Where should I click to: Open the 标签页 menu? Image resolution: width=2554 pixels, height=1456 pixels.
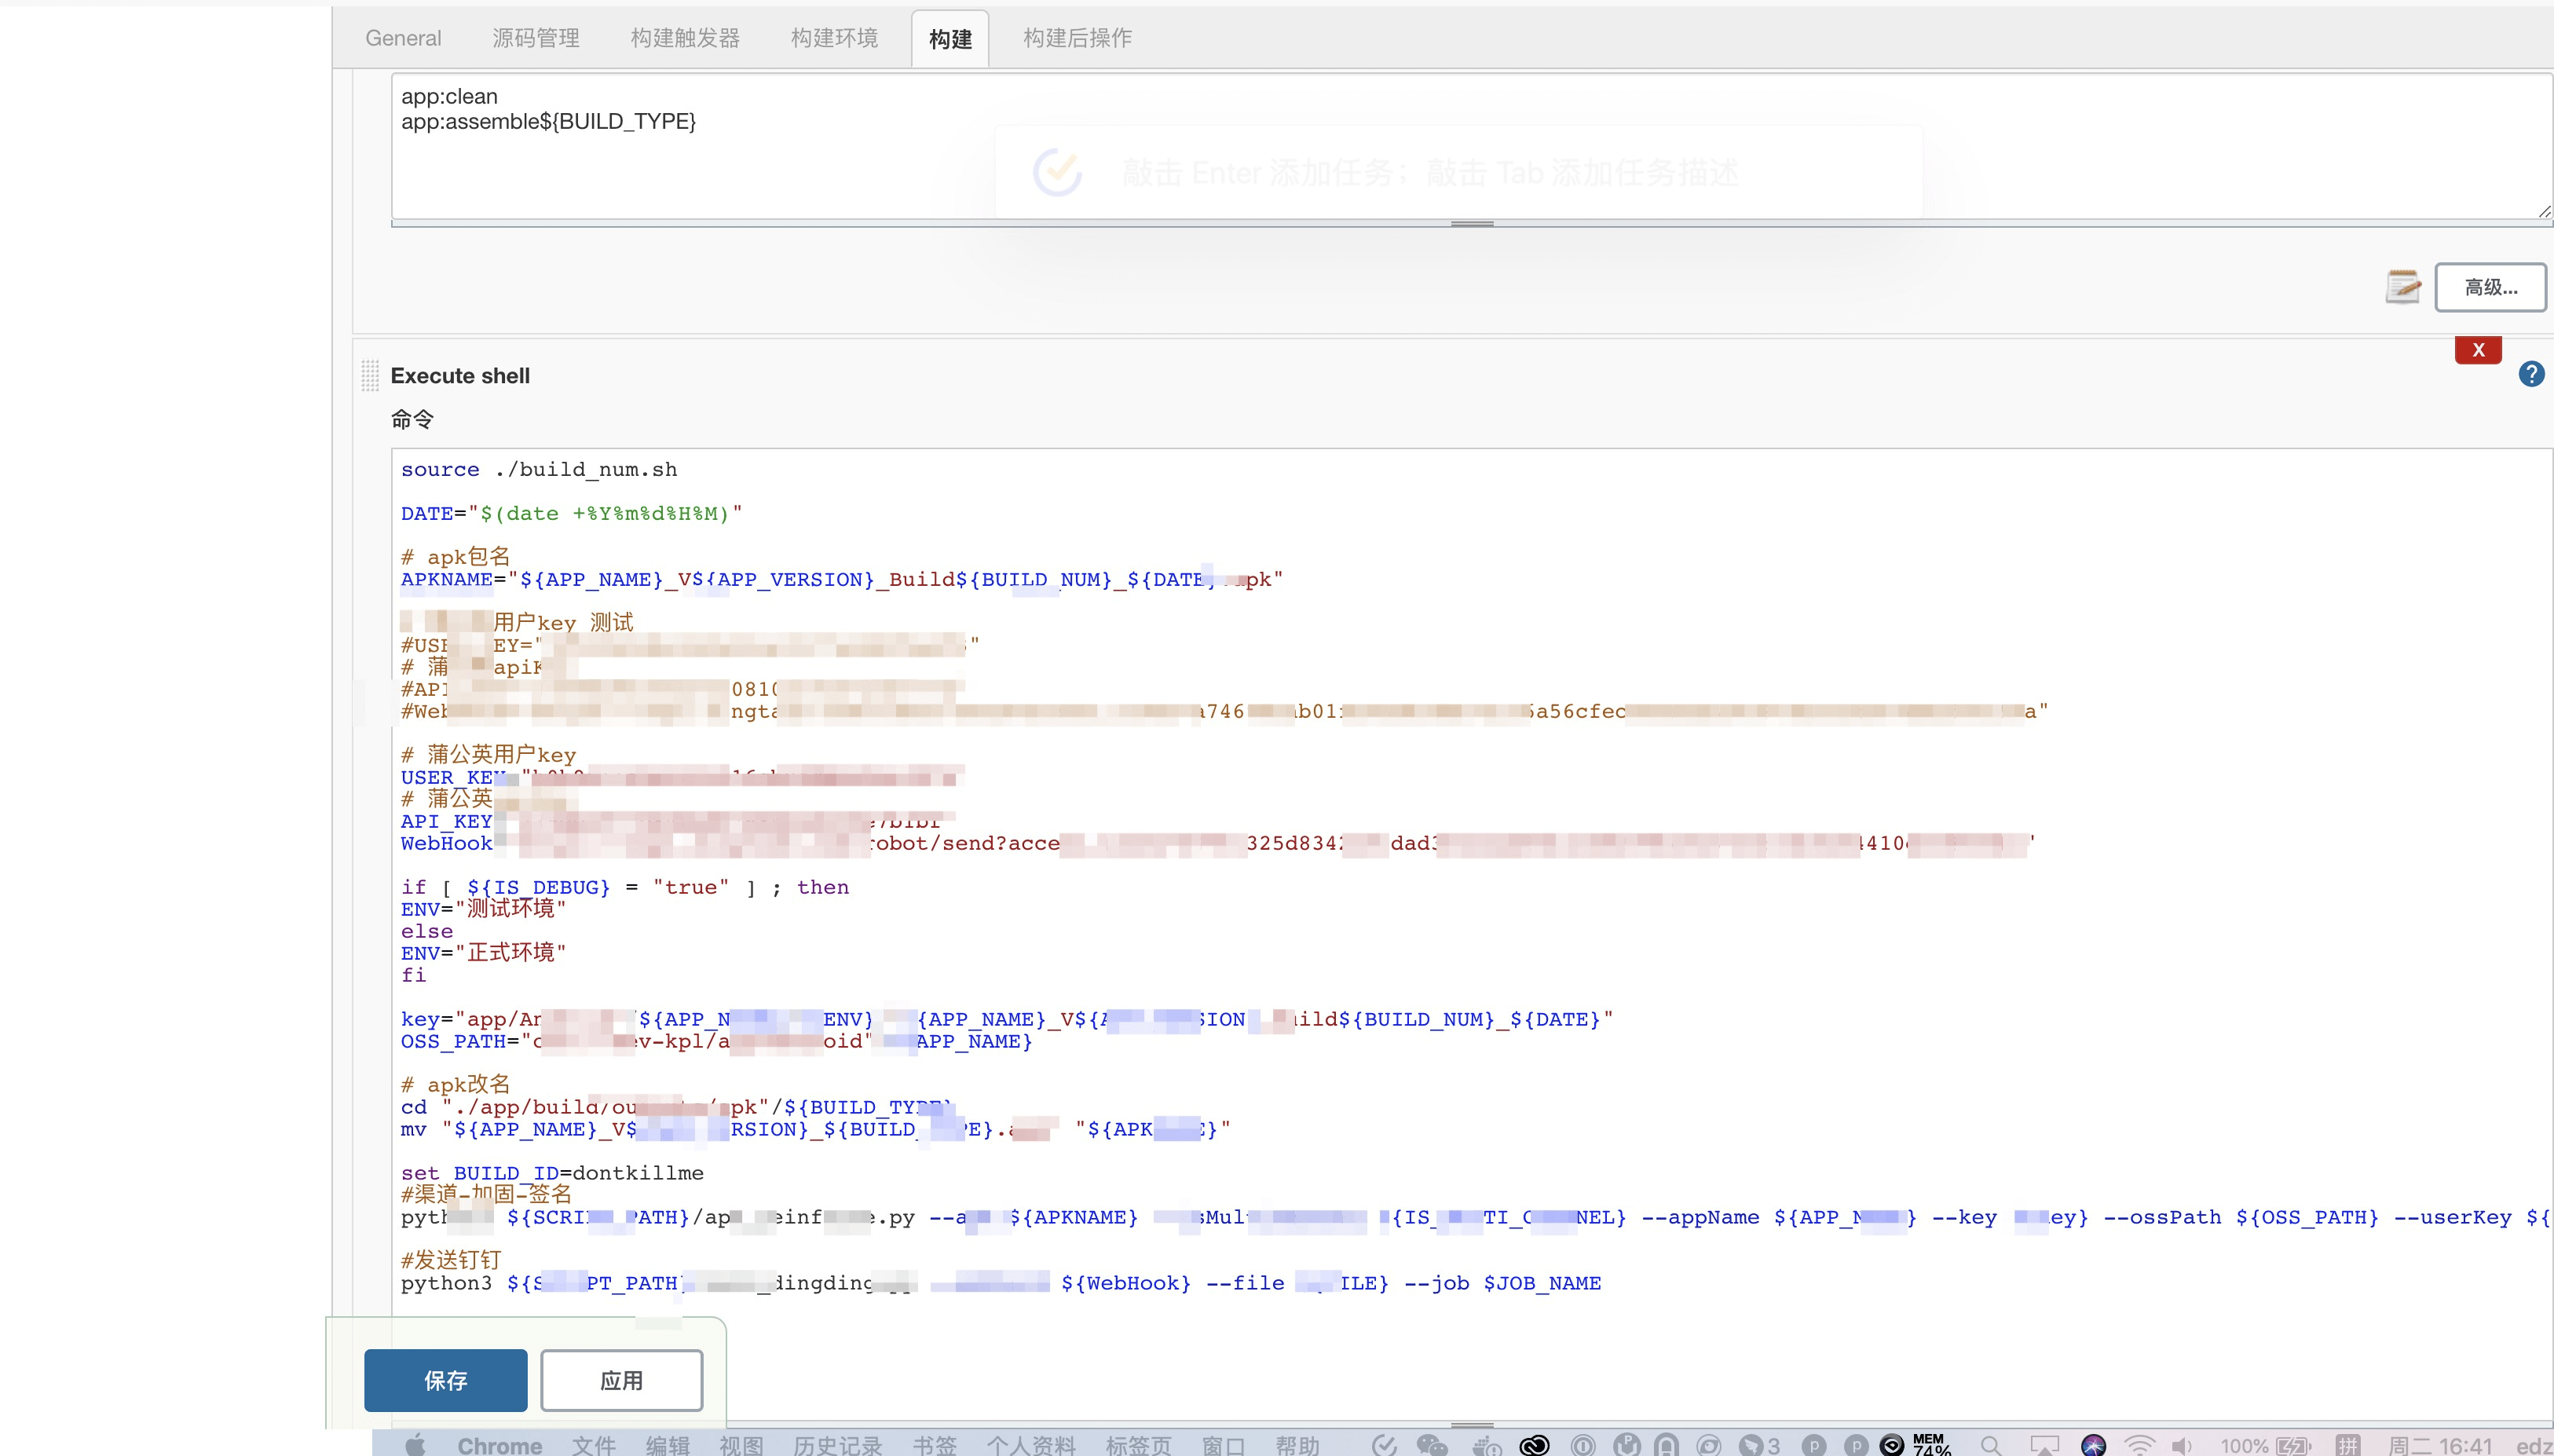(1138, 1446)
